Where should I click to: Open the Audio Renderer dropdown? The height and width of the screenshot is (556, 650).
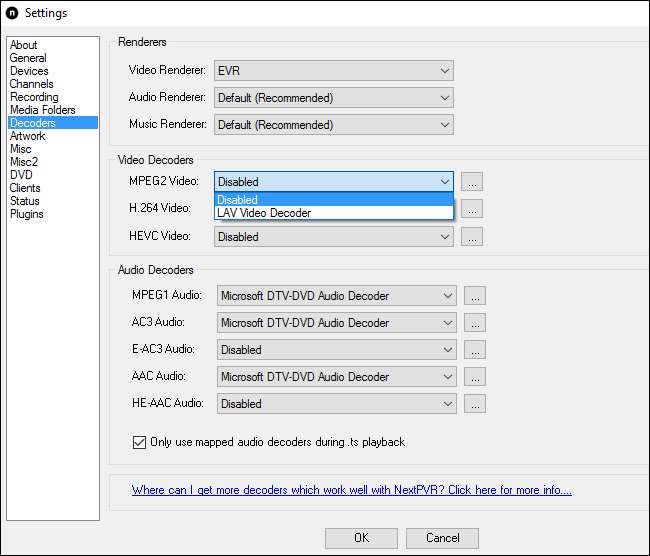(333, 98)
